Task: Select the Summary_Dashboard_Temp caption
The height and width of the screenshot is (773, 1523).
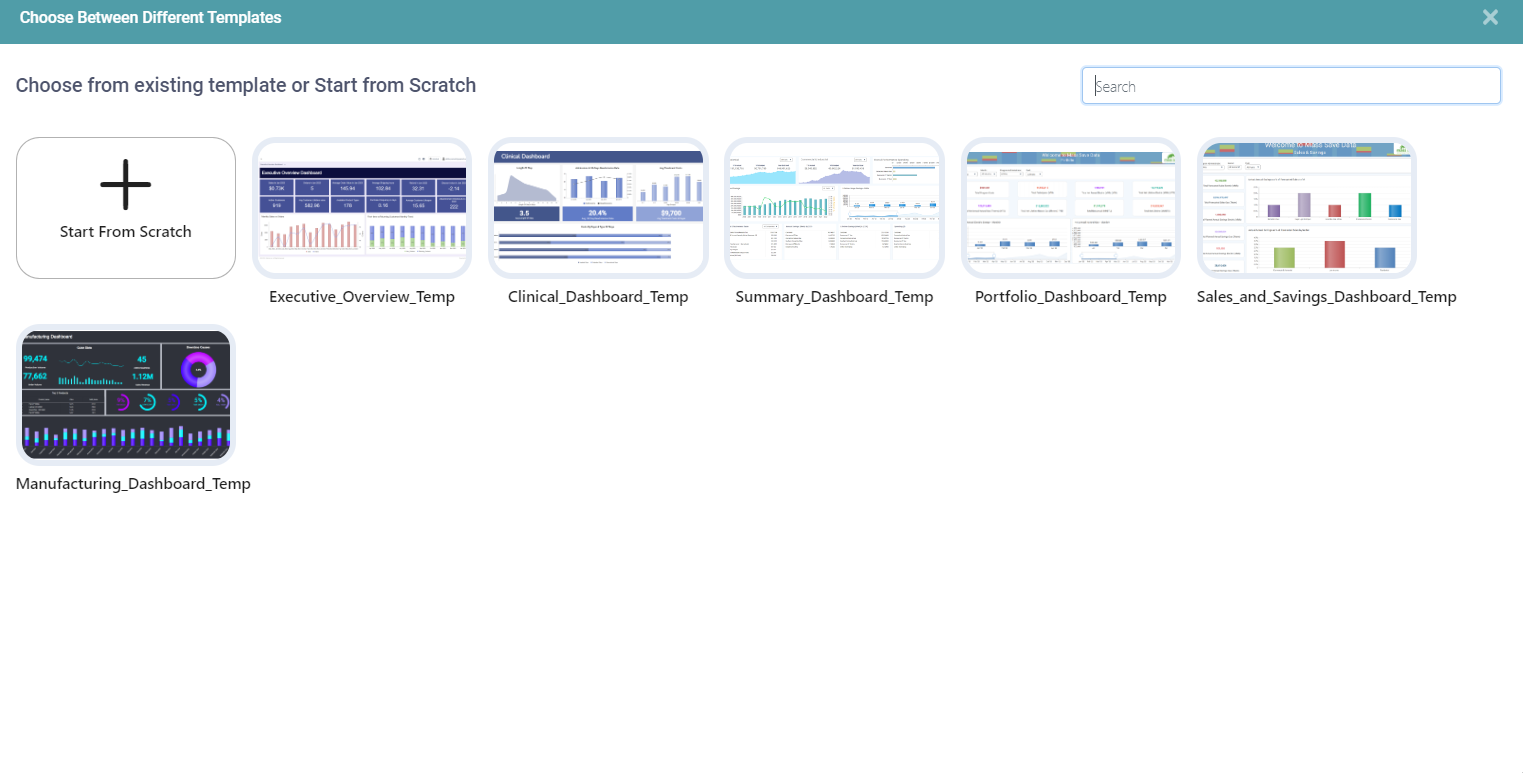Action: coord(834,297)
